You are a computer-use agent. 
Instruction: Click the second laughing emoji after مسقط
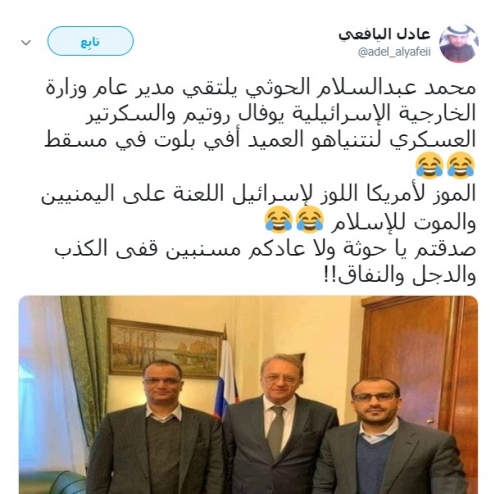click(429, 165)
